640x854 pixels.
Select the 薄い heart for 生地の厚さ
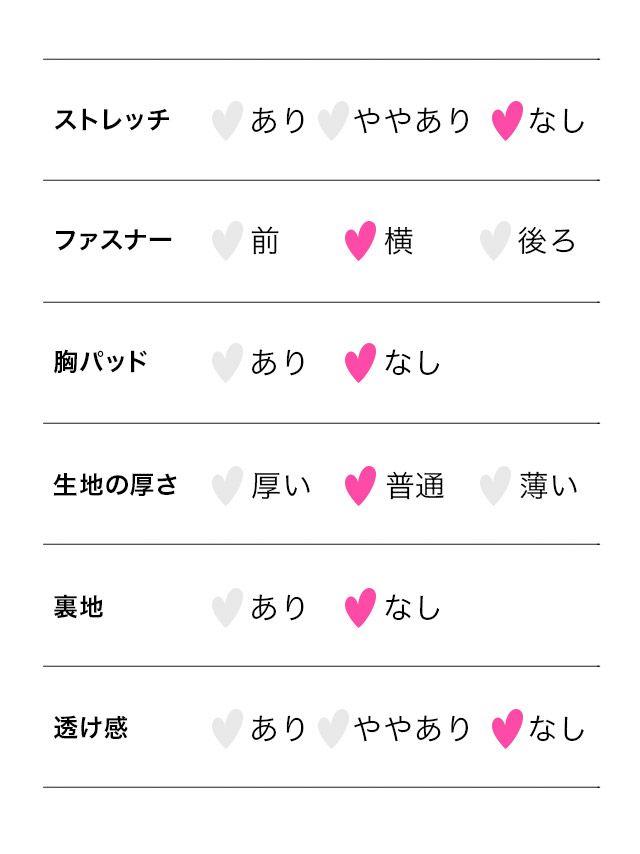tap(494, 486)
